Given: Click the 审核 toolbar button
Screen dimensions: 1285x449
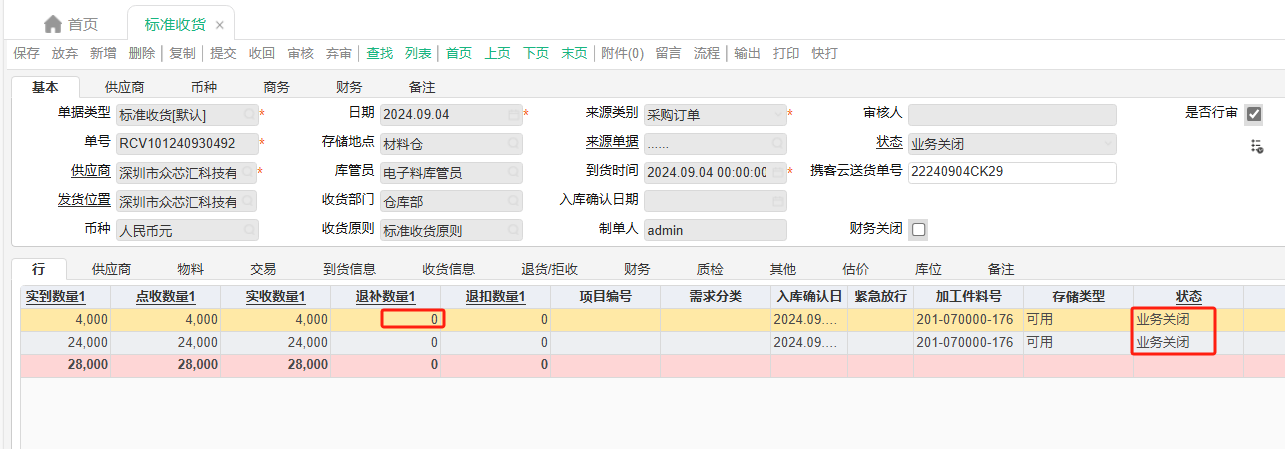Looking at the screenshot, I should coord(300,53).
